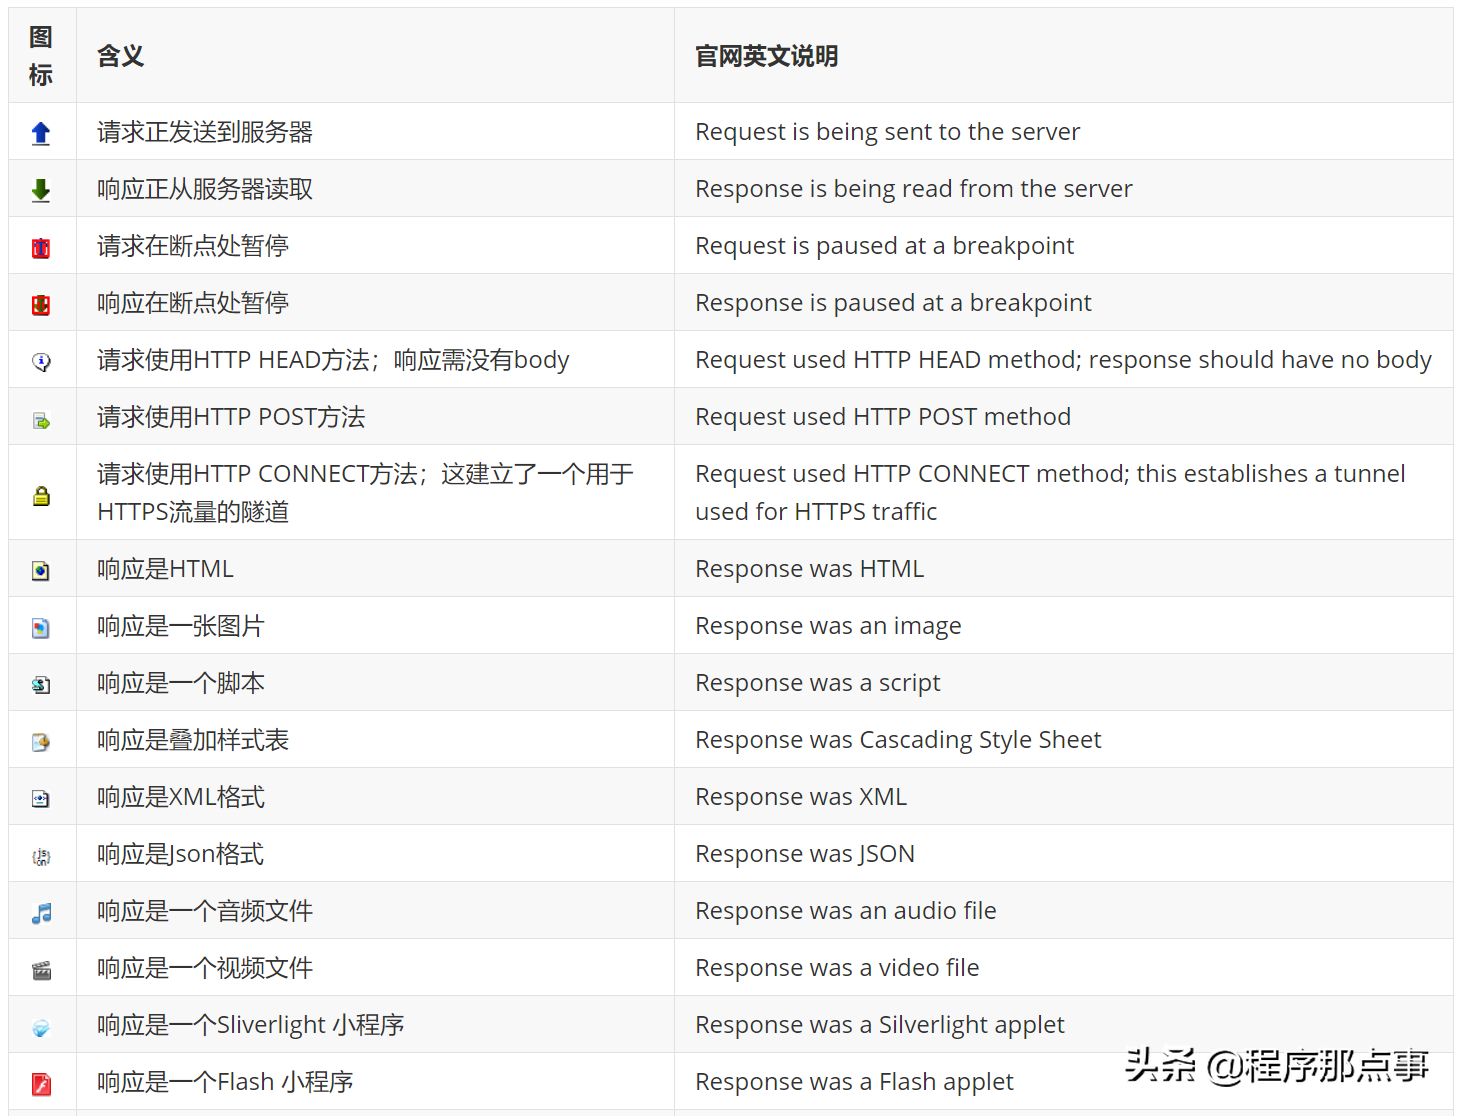
Task: Click the HTML response document icon
Action: click(x=41, y=568)
